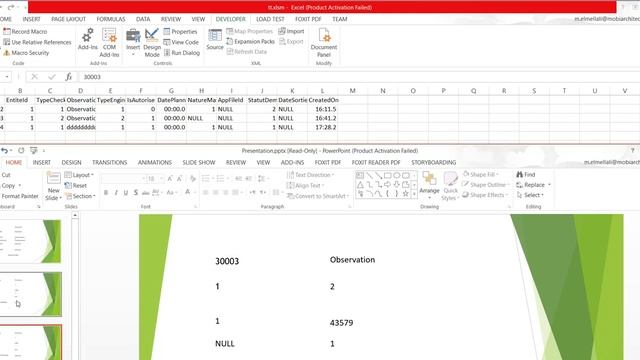Open Excel FORMULAS tab
Viewport: 640px width, 360px height.
click(x=111, y=19)
